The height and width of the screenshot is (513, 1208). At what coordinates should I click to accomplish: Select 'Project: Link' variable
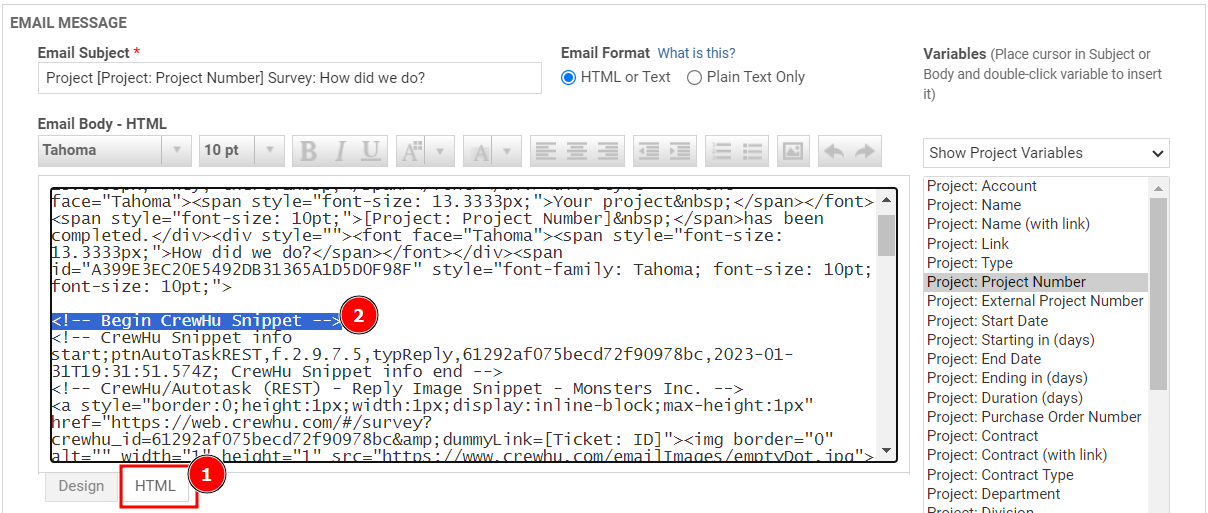968,244
